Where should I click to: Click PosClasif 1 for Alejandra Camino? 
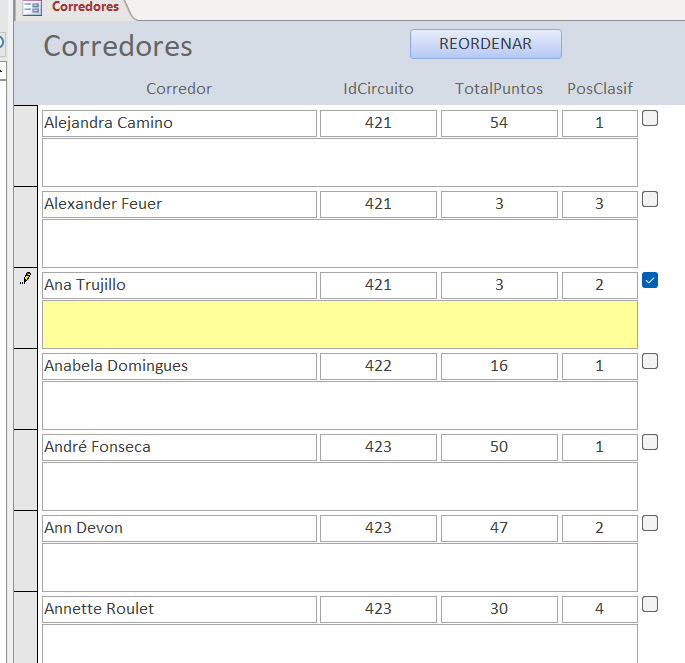tap(600, 123)
